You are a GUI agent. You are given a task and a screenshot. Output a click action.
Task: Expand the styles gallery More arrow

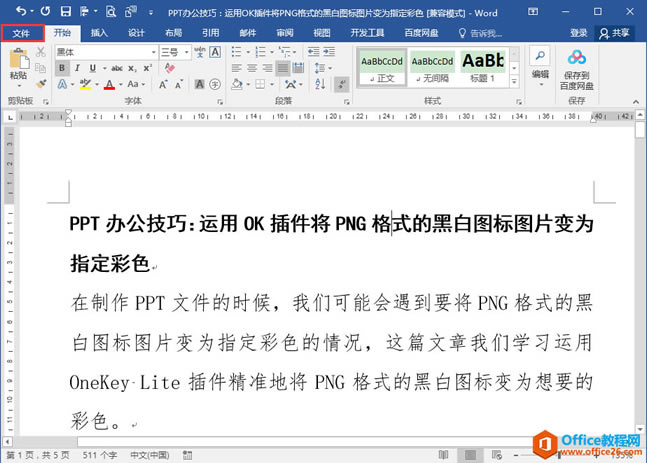click(514, 81)
